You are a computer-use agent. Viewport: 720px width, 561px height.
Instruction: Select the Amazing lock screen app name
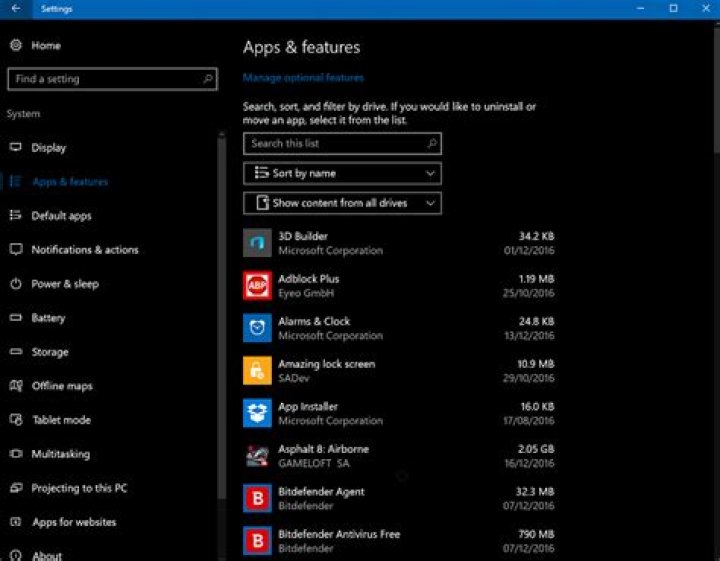[326, 364]
